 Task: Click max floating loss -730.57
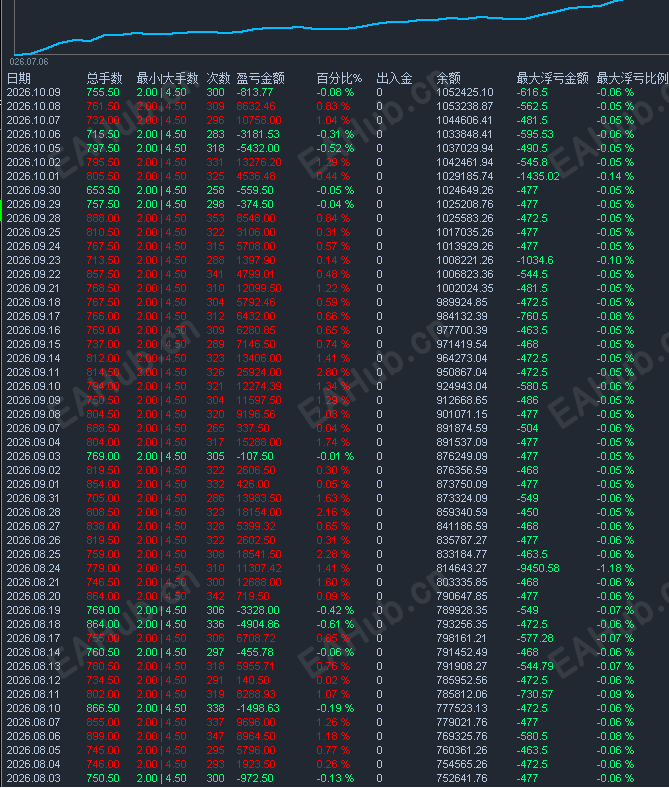tap(535, 695)
